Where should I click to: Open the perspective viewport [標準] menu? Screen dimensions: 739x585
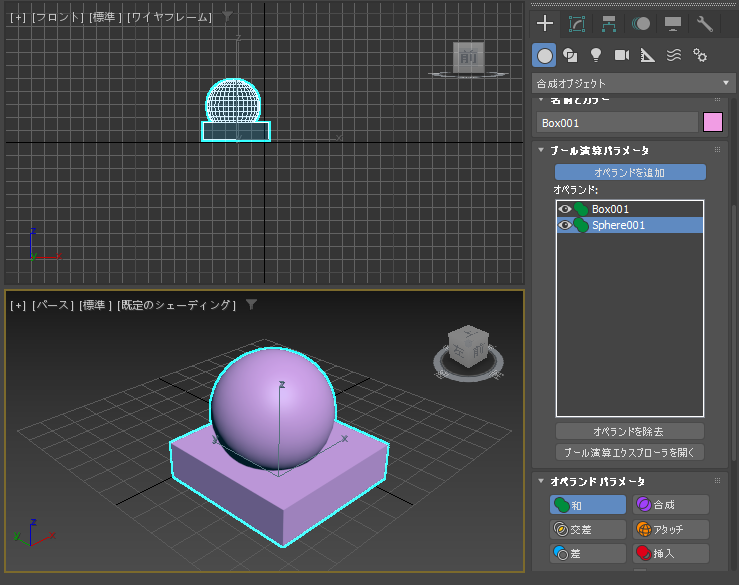(x=95, y=305)
